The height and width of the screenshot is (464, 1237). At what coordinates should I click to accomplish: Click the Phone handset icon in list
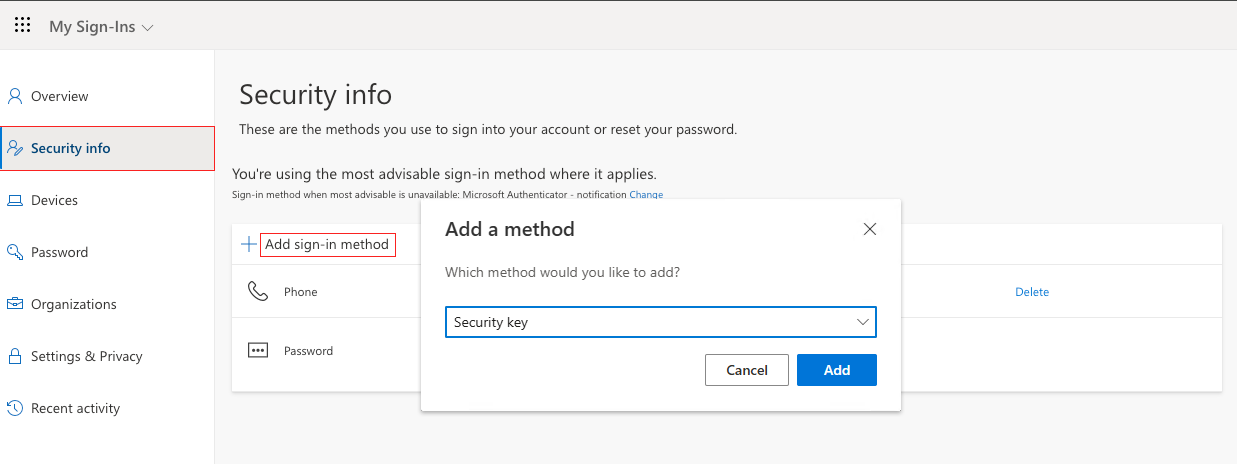[258, 292]
